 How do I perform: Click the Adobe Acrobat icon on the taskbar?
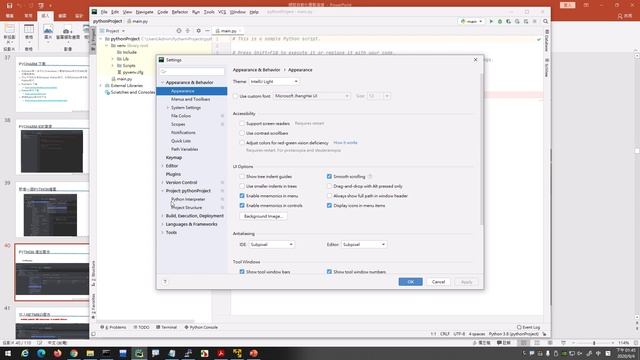click(221, 353)
